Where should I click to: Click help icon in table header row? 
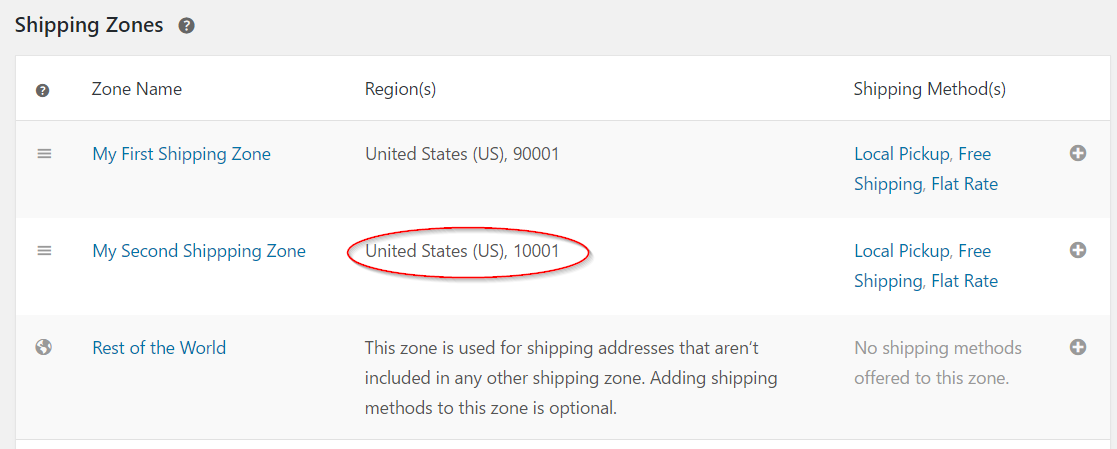[x=43, y=90]
